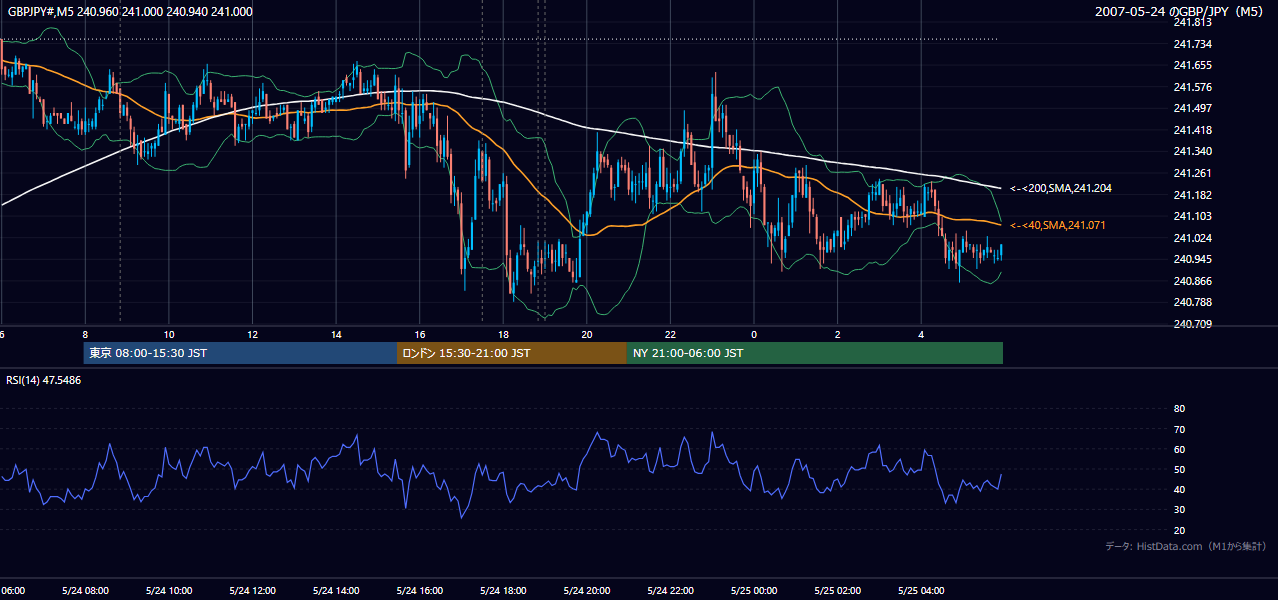The height and width of the screenshot is (600, 1278).
Task: Click the 241.734 price axis label
Action: [x=1192, y=44]
